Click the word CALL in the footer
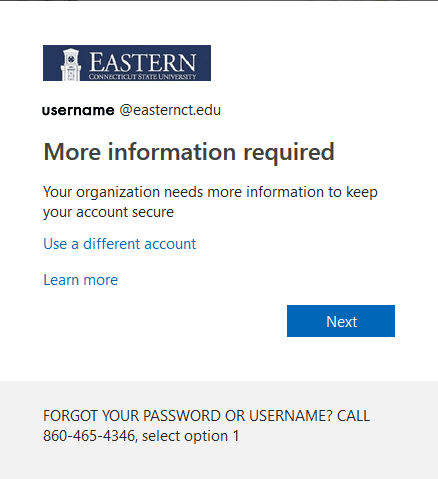This screenshot has height=479, width=438. tap(353, 416)
